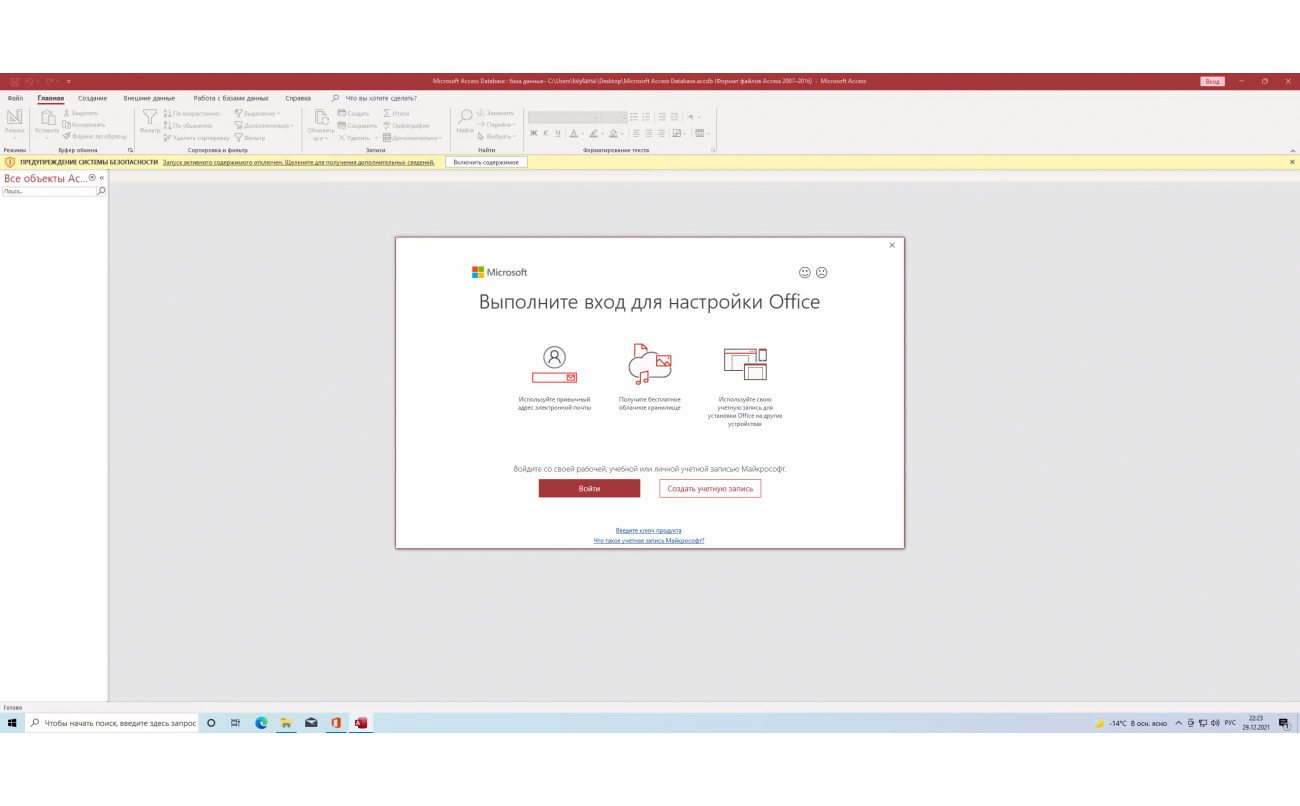The image size is (1300, 806).
Task: Click the navigation pane search magnifier
Action: click(x=101, y=190)
